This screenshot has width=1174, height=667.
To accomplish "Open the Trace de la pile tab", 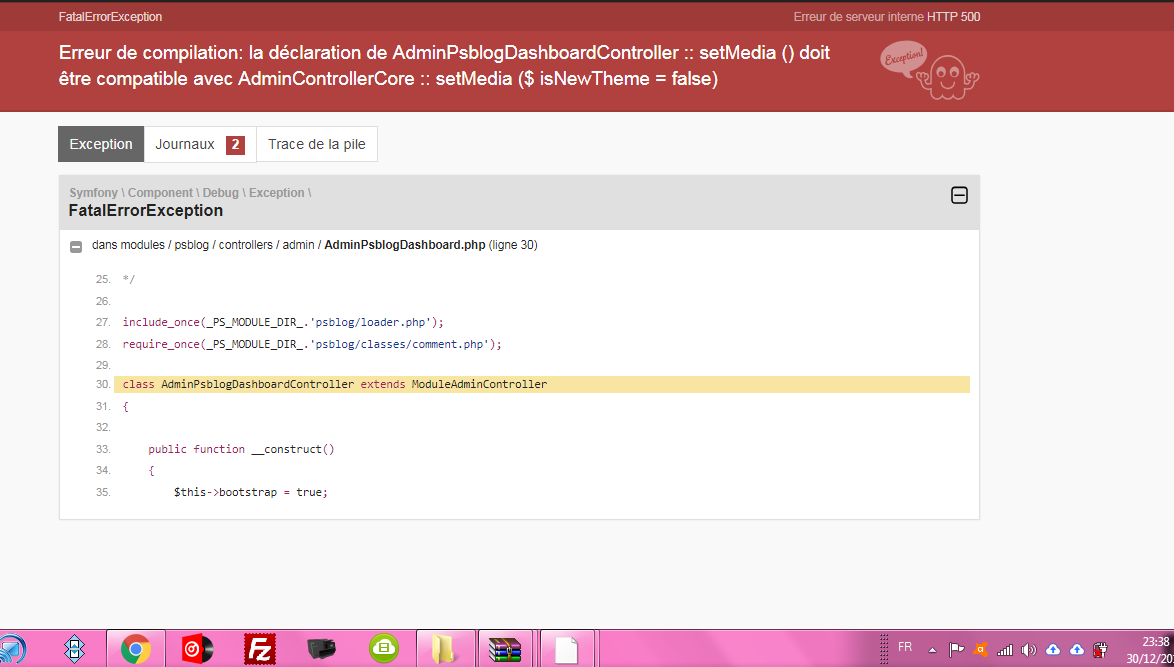I will pyautogui.click(x=317, y=144).
